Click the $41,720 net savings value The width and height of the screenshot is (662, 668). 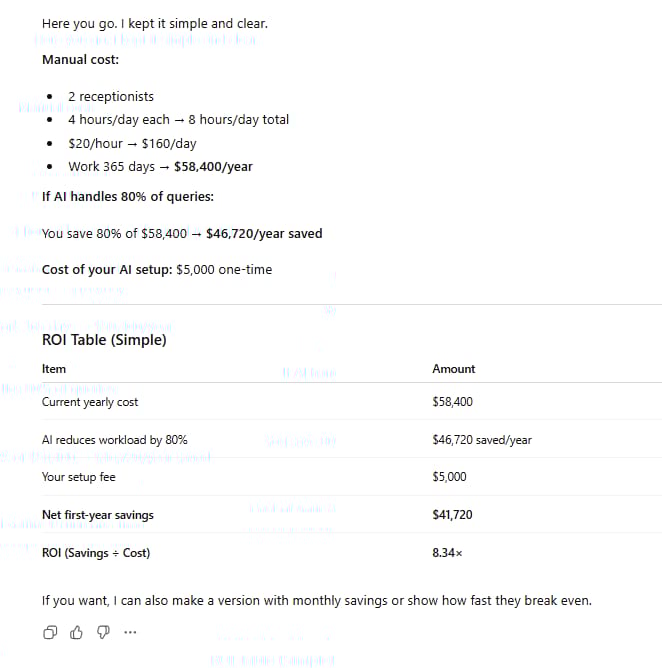(x=452, y=515)
